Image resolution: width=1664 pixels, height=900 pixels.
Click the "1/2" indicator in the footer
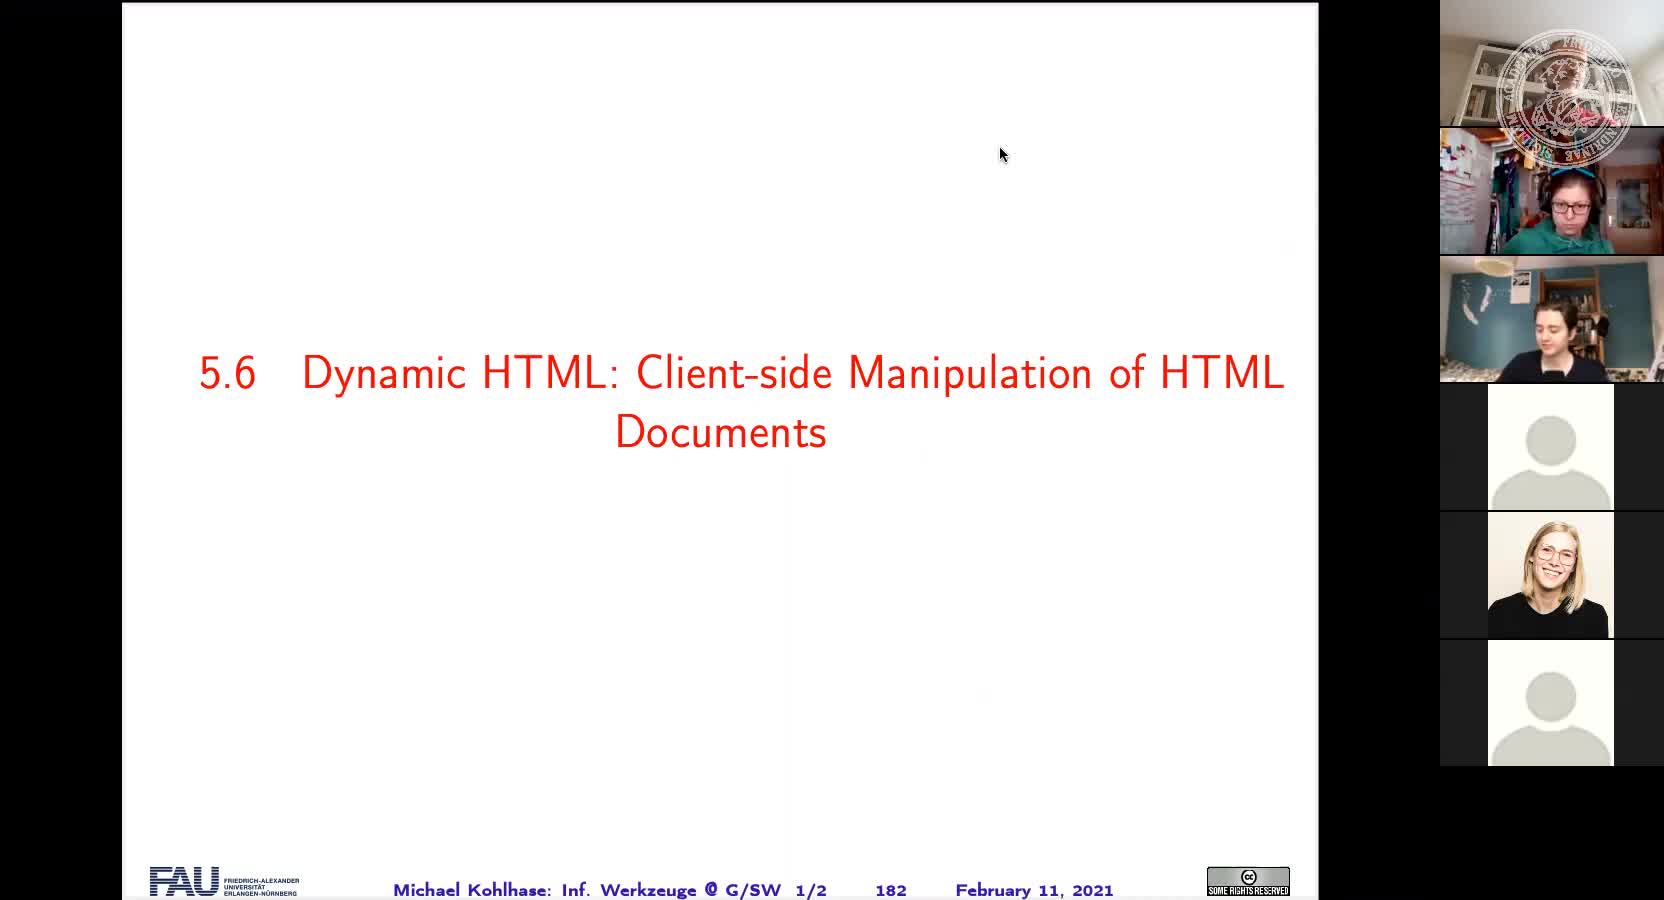point(811,890)
